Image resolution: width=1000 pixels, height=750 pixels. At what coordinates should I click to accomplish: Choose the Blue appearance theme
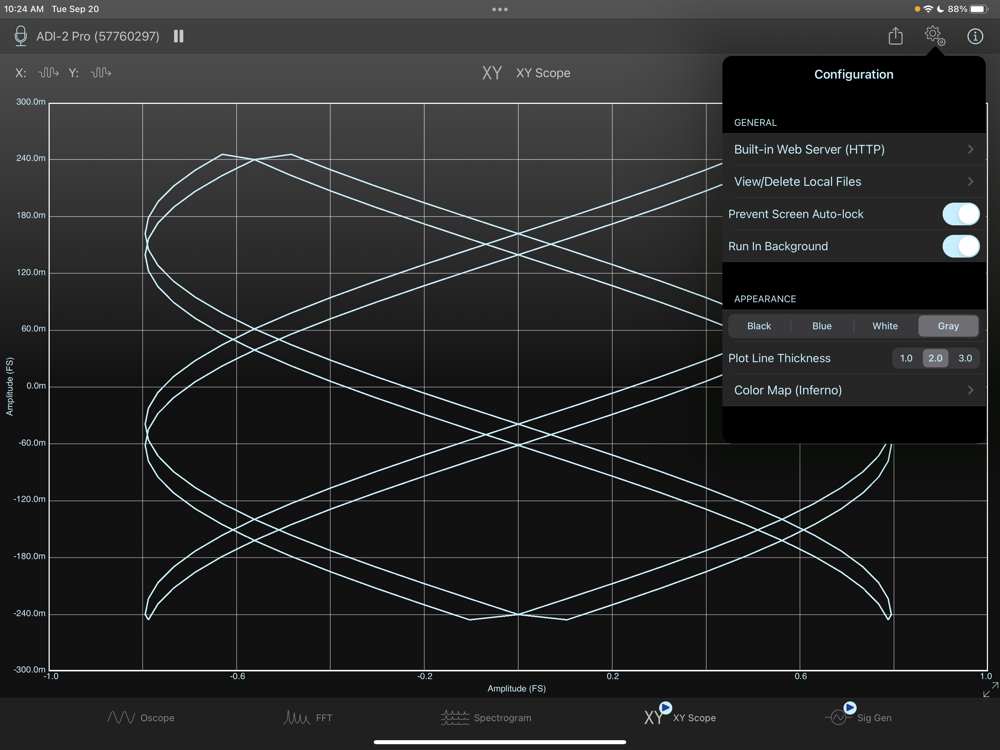[822, 326]
